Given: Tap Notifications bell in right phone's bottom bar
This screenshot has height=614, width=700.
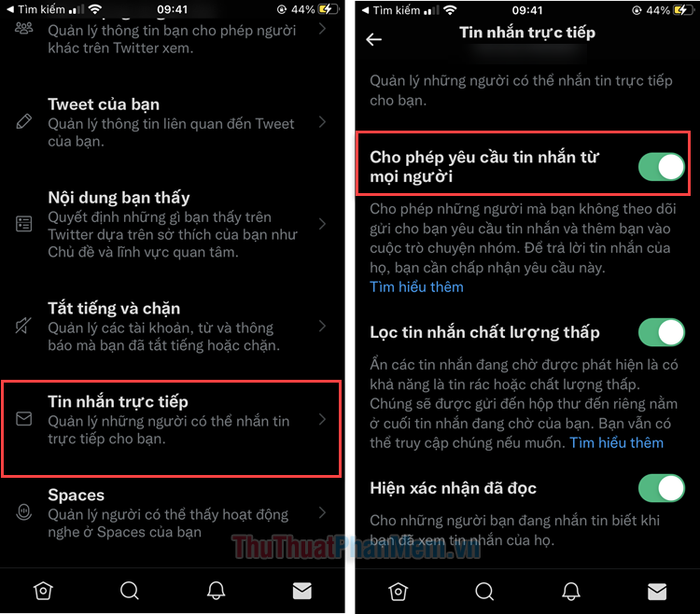Looking at the screenshot, I should (x=571, y=592).
